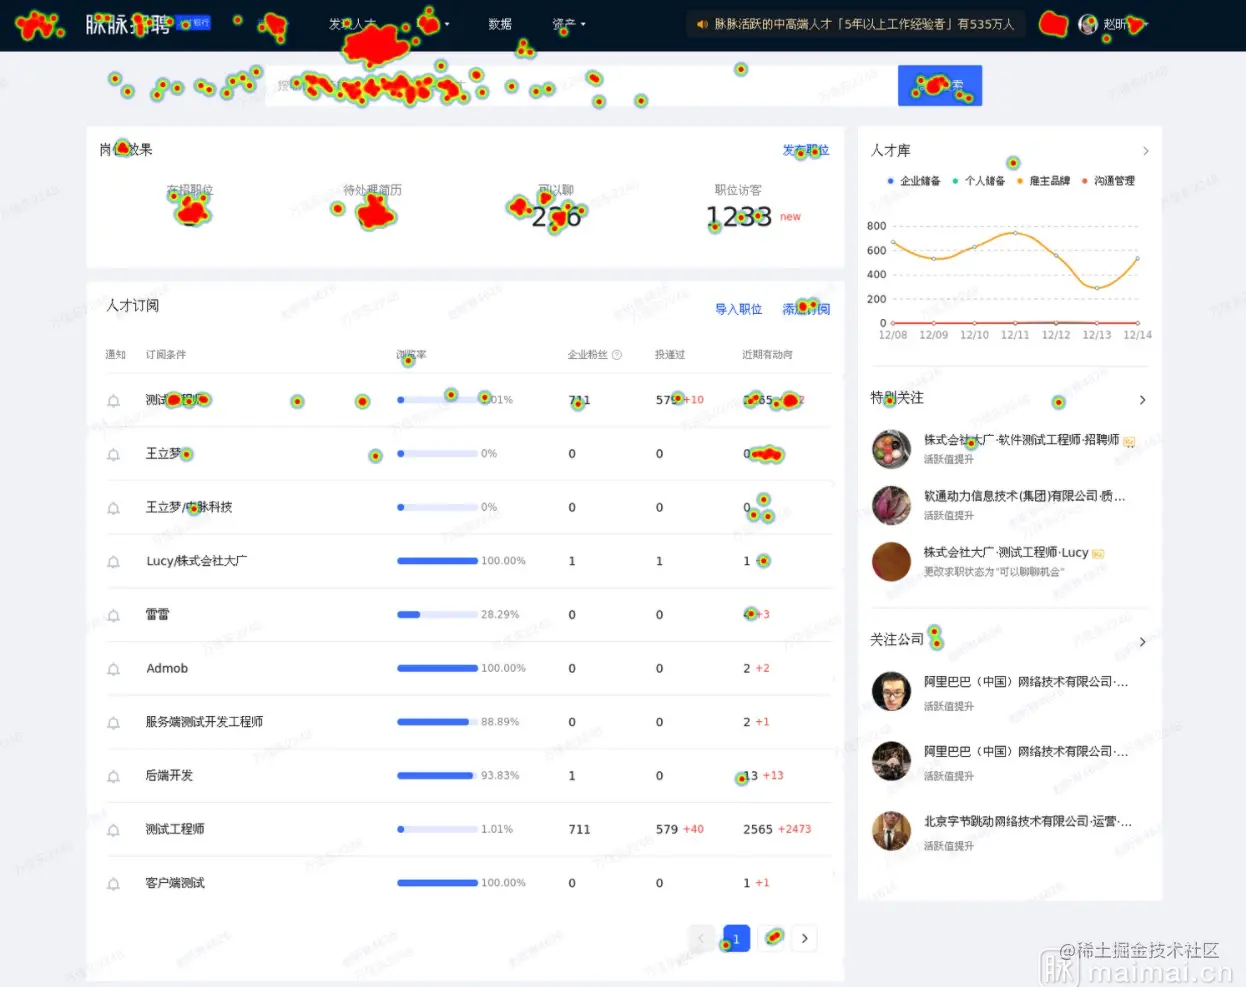
Task: Click the bell icon for Lucy/株式会社大厂
Action: tap(113, 562)
